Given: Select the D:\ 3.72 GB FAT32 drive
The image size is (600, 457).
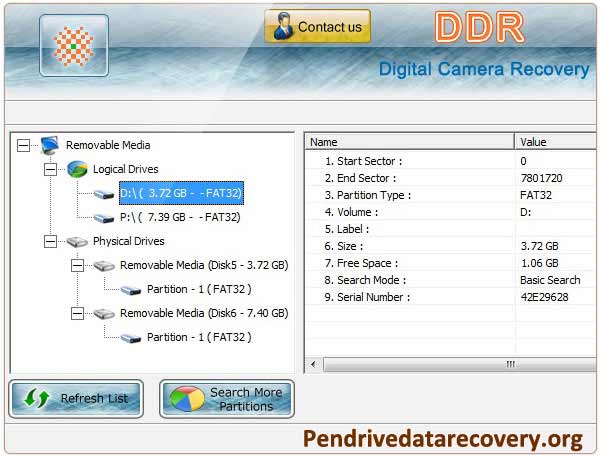Looking at the screenshot, I should pos(180,193).
